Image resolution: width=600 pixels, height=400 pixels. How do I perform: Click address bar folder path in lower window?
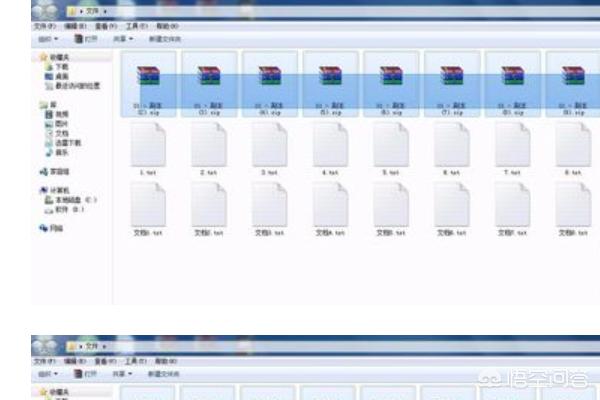[x=91, y=346]
